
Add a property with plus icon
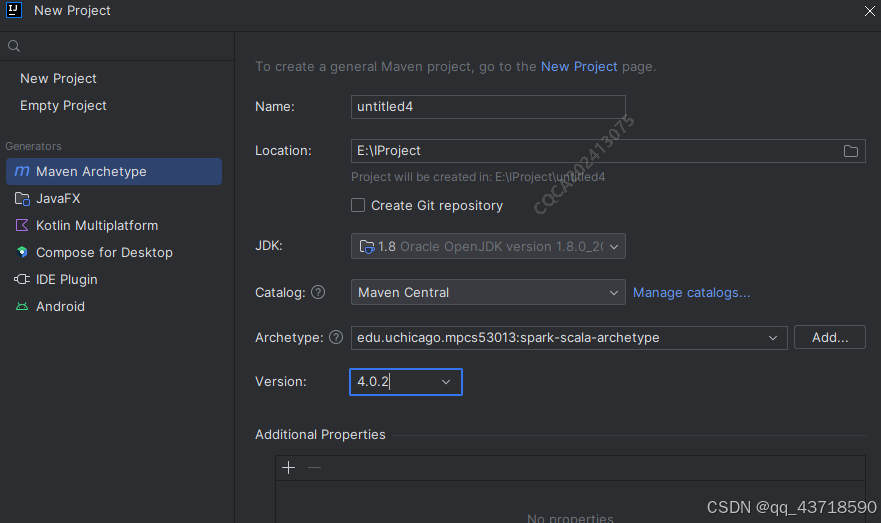[x=289, y=468]
